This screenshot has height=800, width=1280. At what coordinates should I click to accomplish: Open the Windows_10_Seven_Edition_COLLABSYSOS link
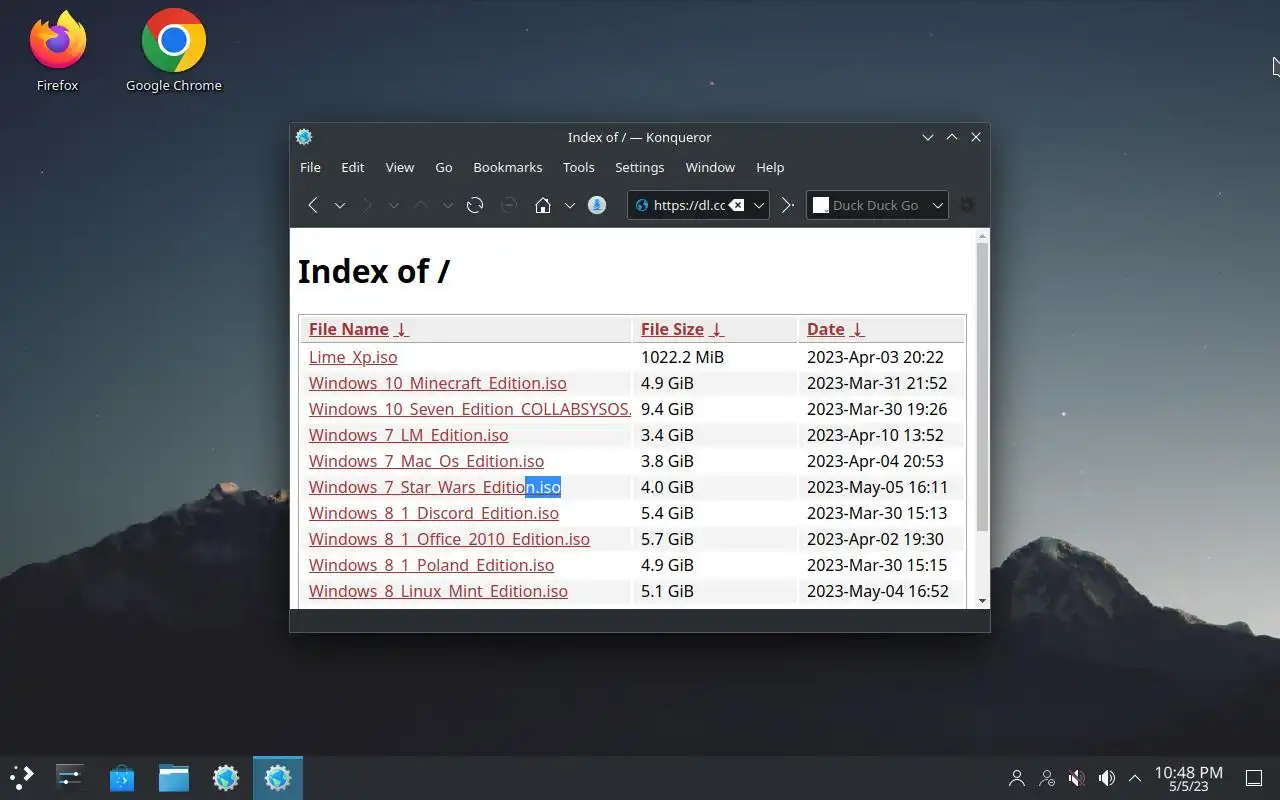tap(469, 409)
